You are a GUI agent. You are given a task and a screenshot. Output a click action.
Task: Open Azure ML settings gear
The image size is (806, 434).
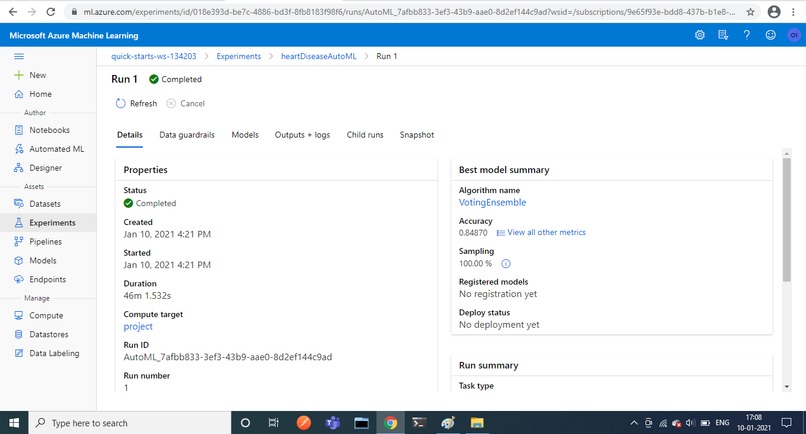tap(700, 35)
